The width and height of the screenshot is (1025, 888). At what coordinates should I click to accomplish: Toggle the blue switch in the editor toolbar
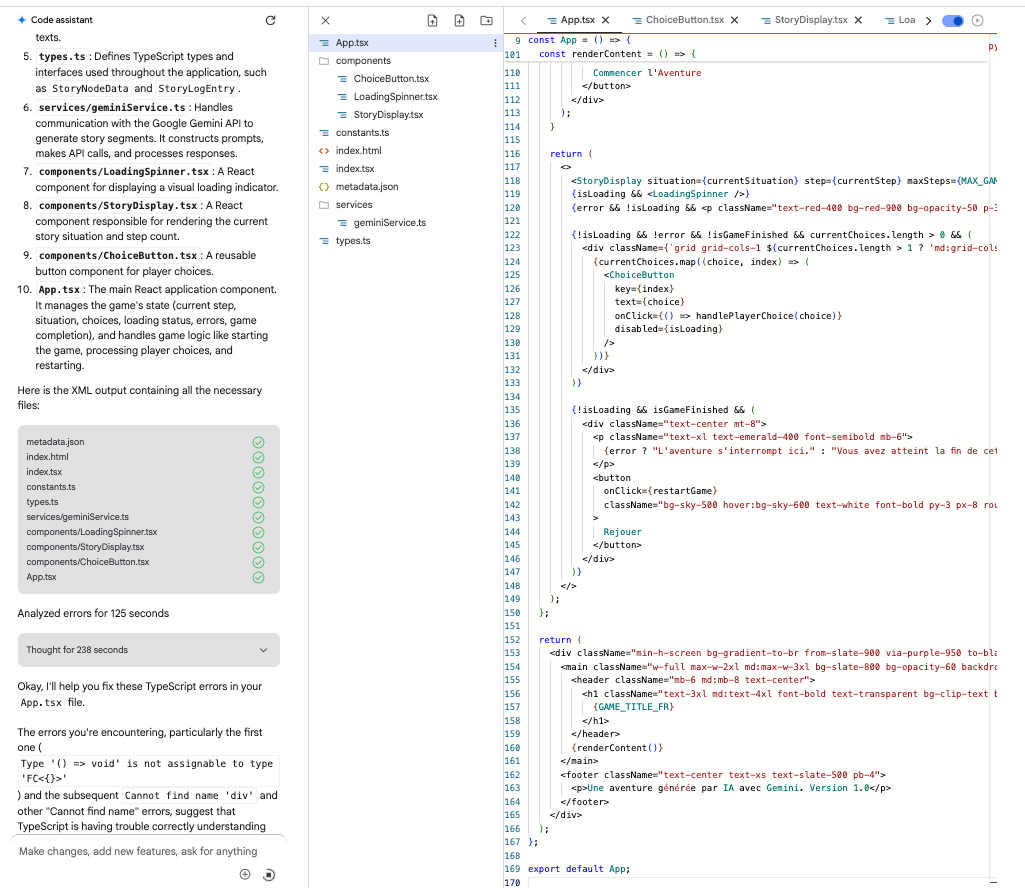point(952,20)
